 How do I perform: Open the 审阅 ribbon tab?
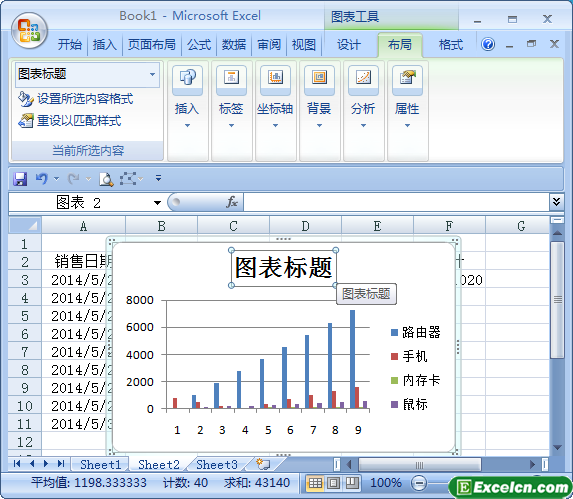[x=269, y=45]
